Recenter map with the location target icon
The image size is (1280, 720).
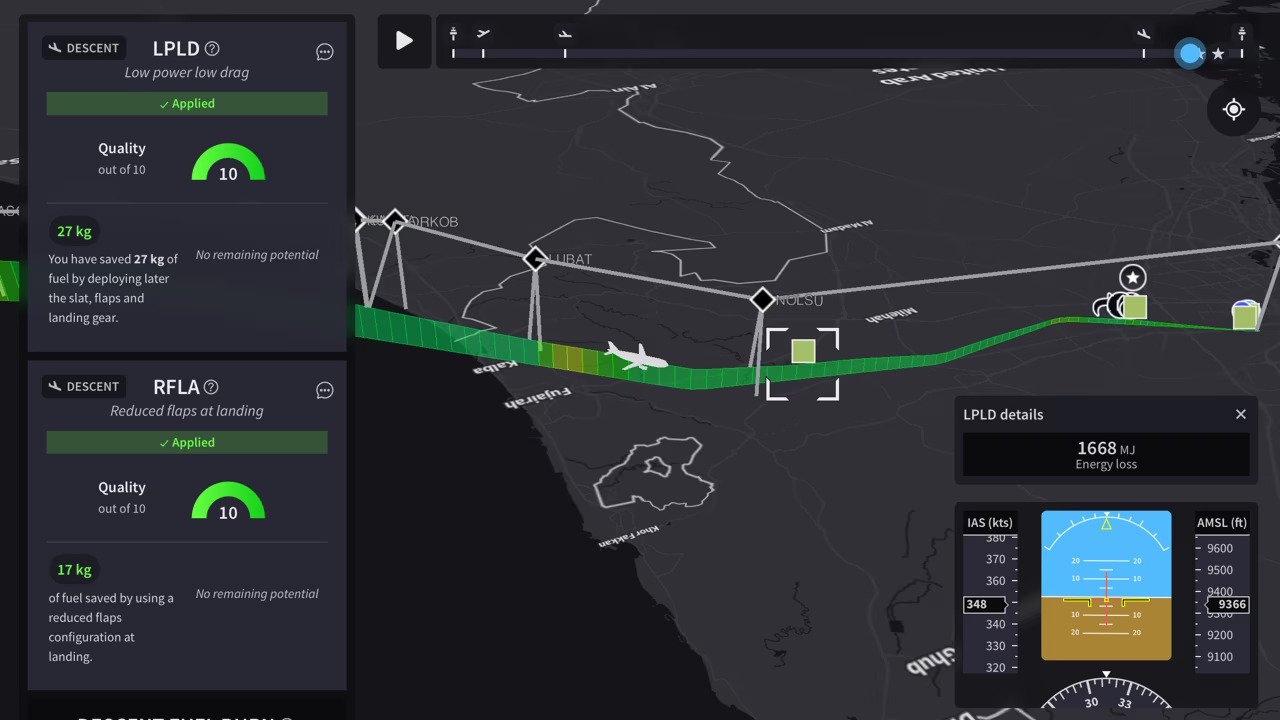pos(1233,110)
